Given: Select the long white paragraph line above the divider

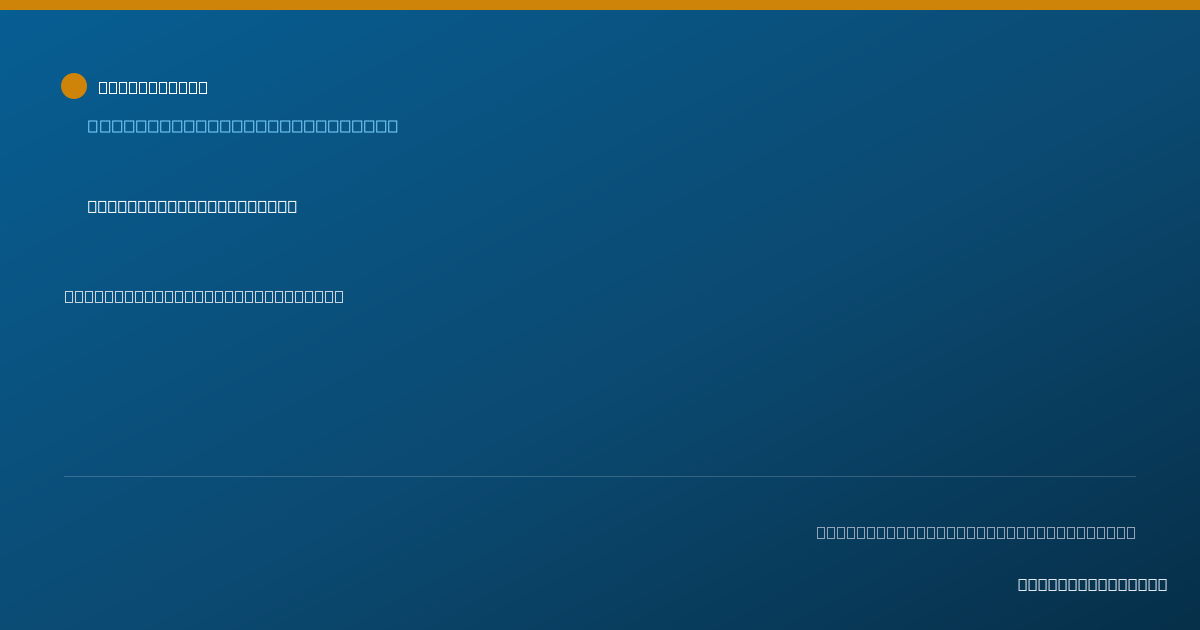Looking at the screenshot, I should coord(204,296).
